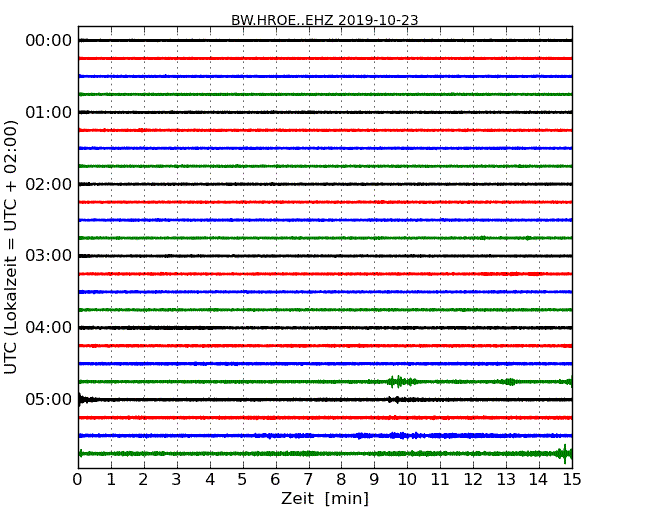Click the x-axis tick label 3

[x=177, y=480]
